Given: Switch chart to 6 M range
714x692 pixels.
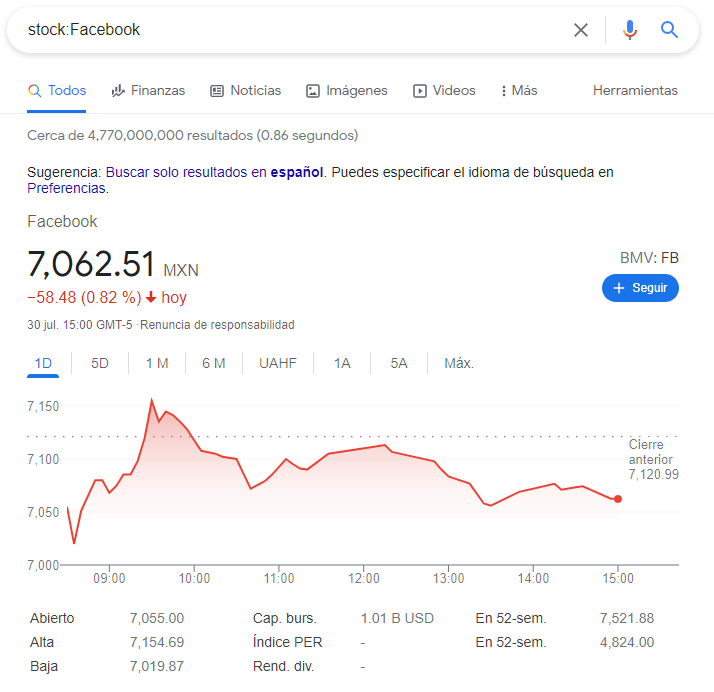Looking at the screenshot, I should [x=214, y=363].
